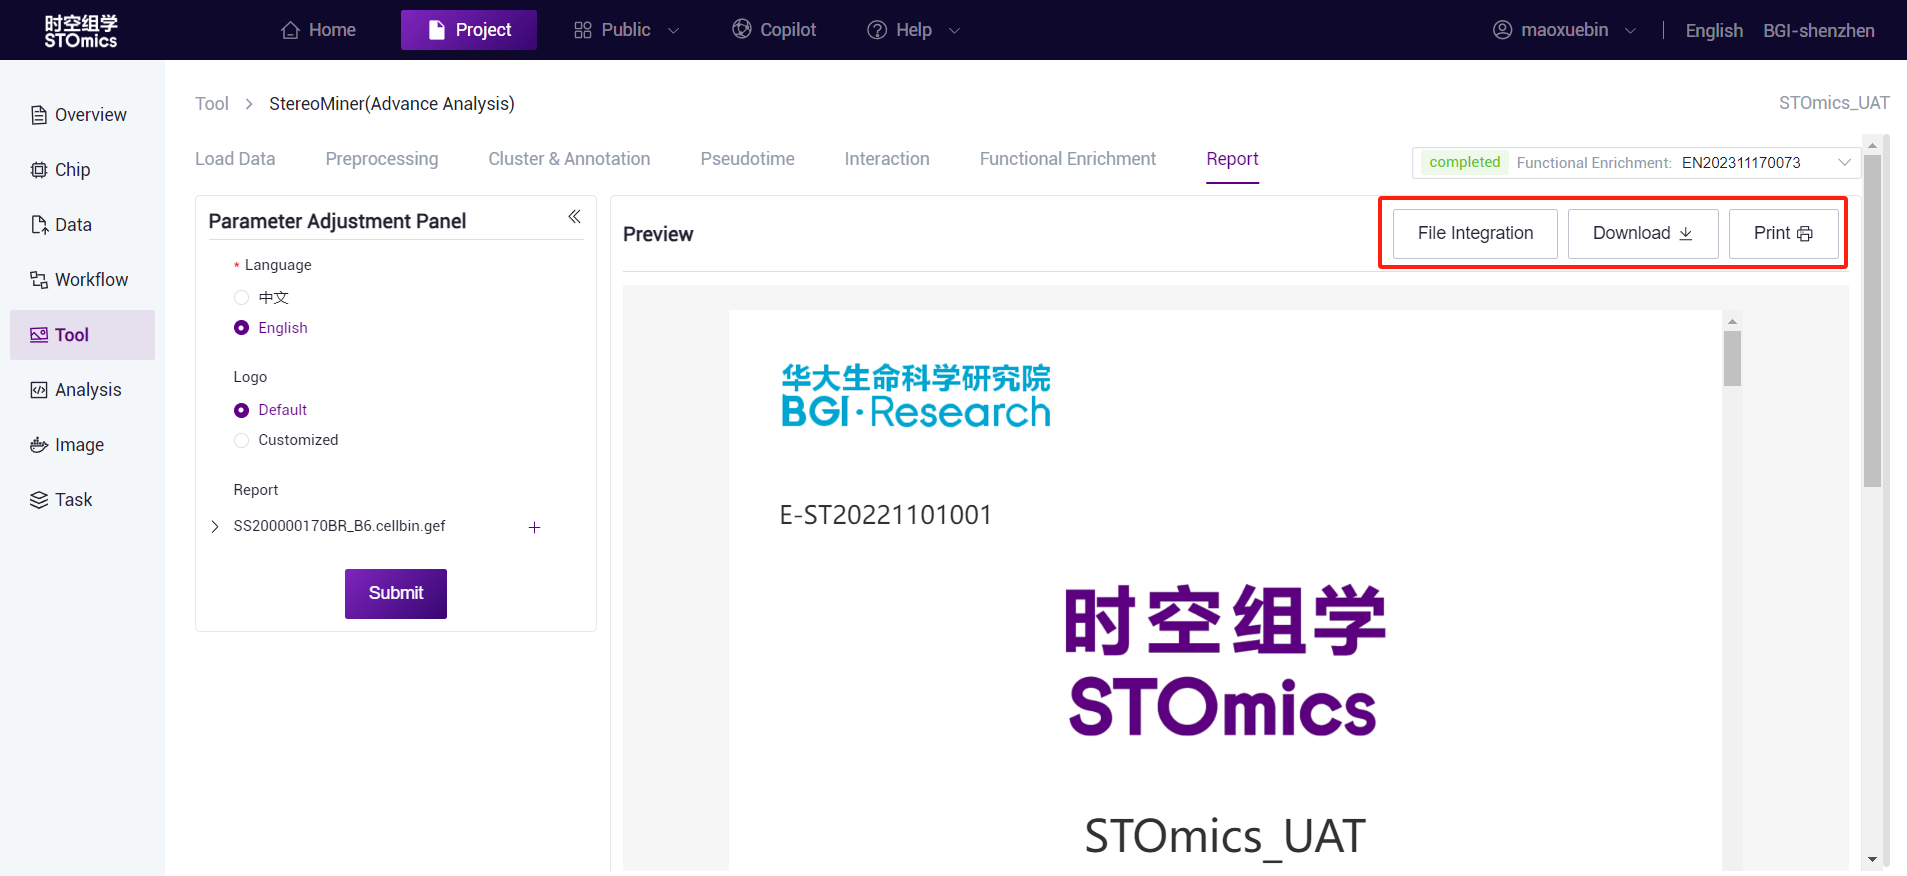The height and width of the screenshot is (876, 1907).
Task: Click the Workflow icon in sidebar
Action: click(x=39, y=280)
